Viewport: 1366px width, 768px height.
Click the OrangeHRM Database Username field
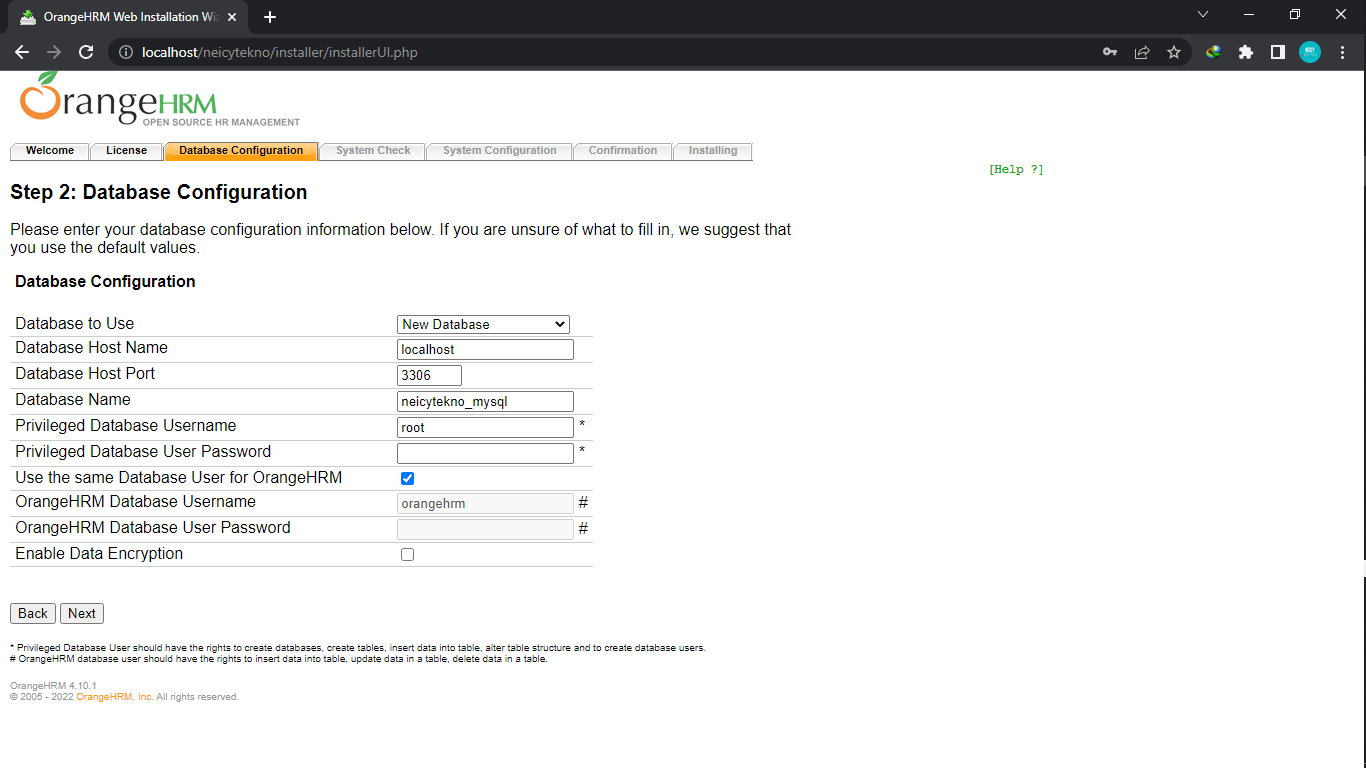click(485, 504)
